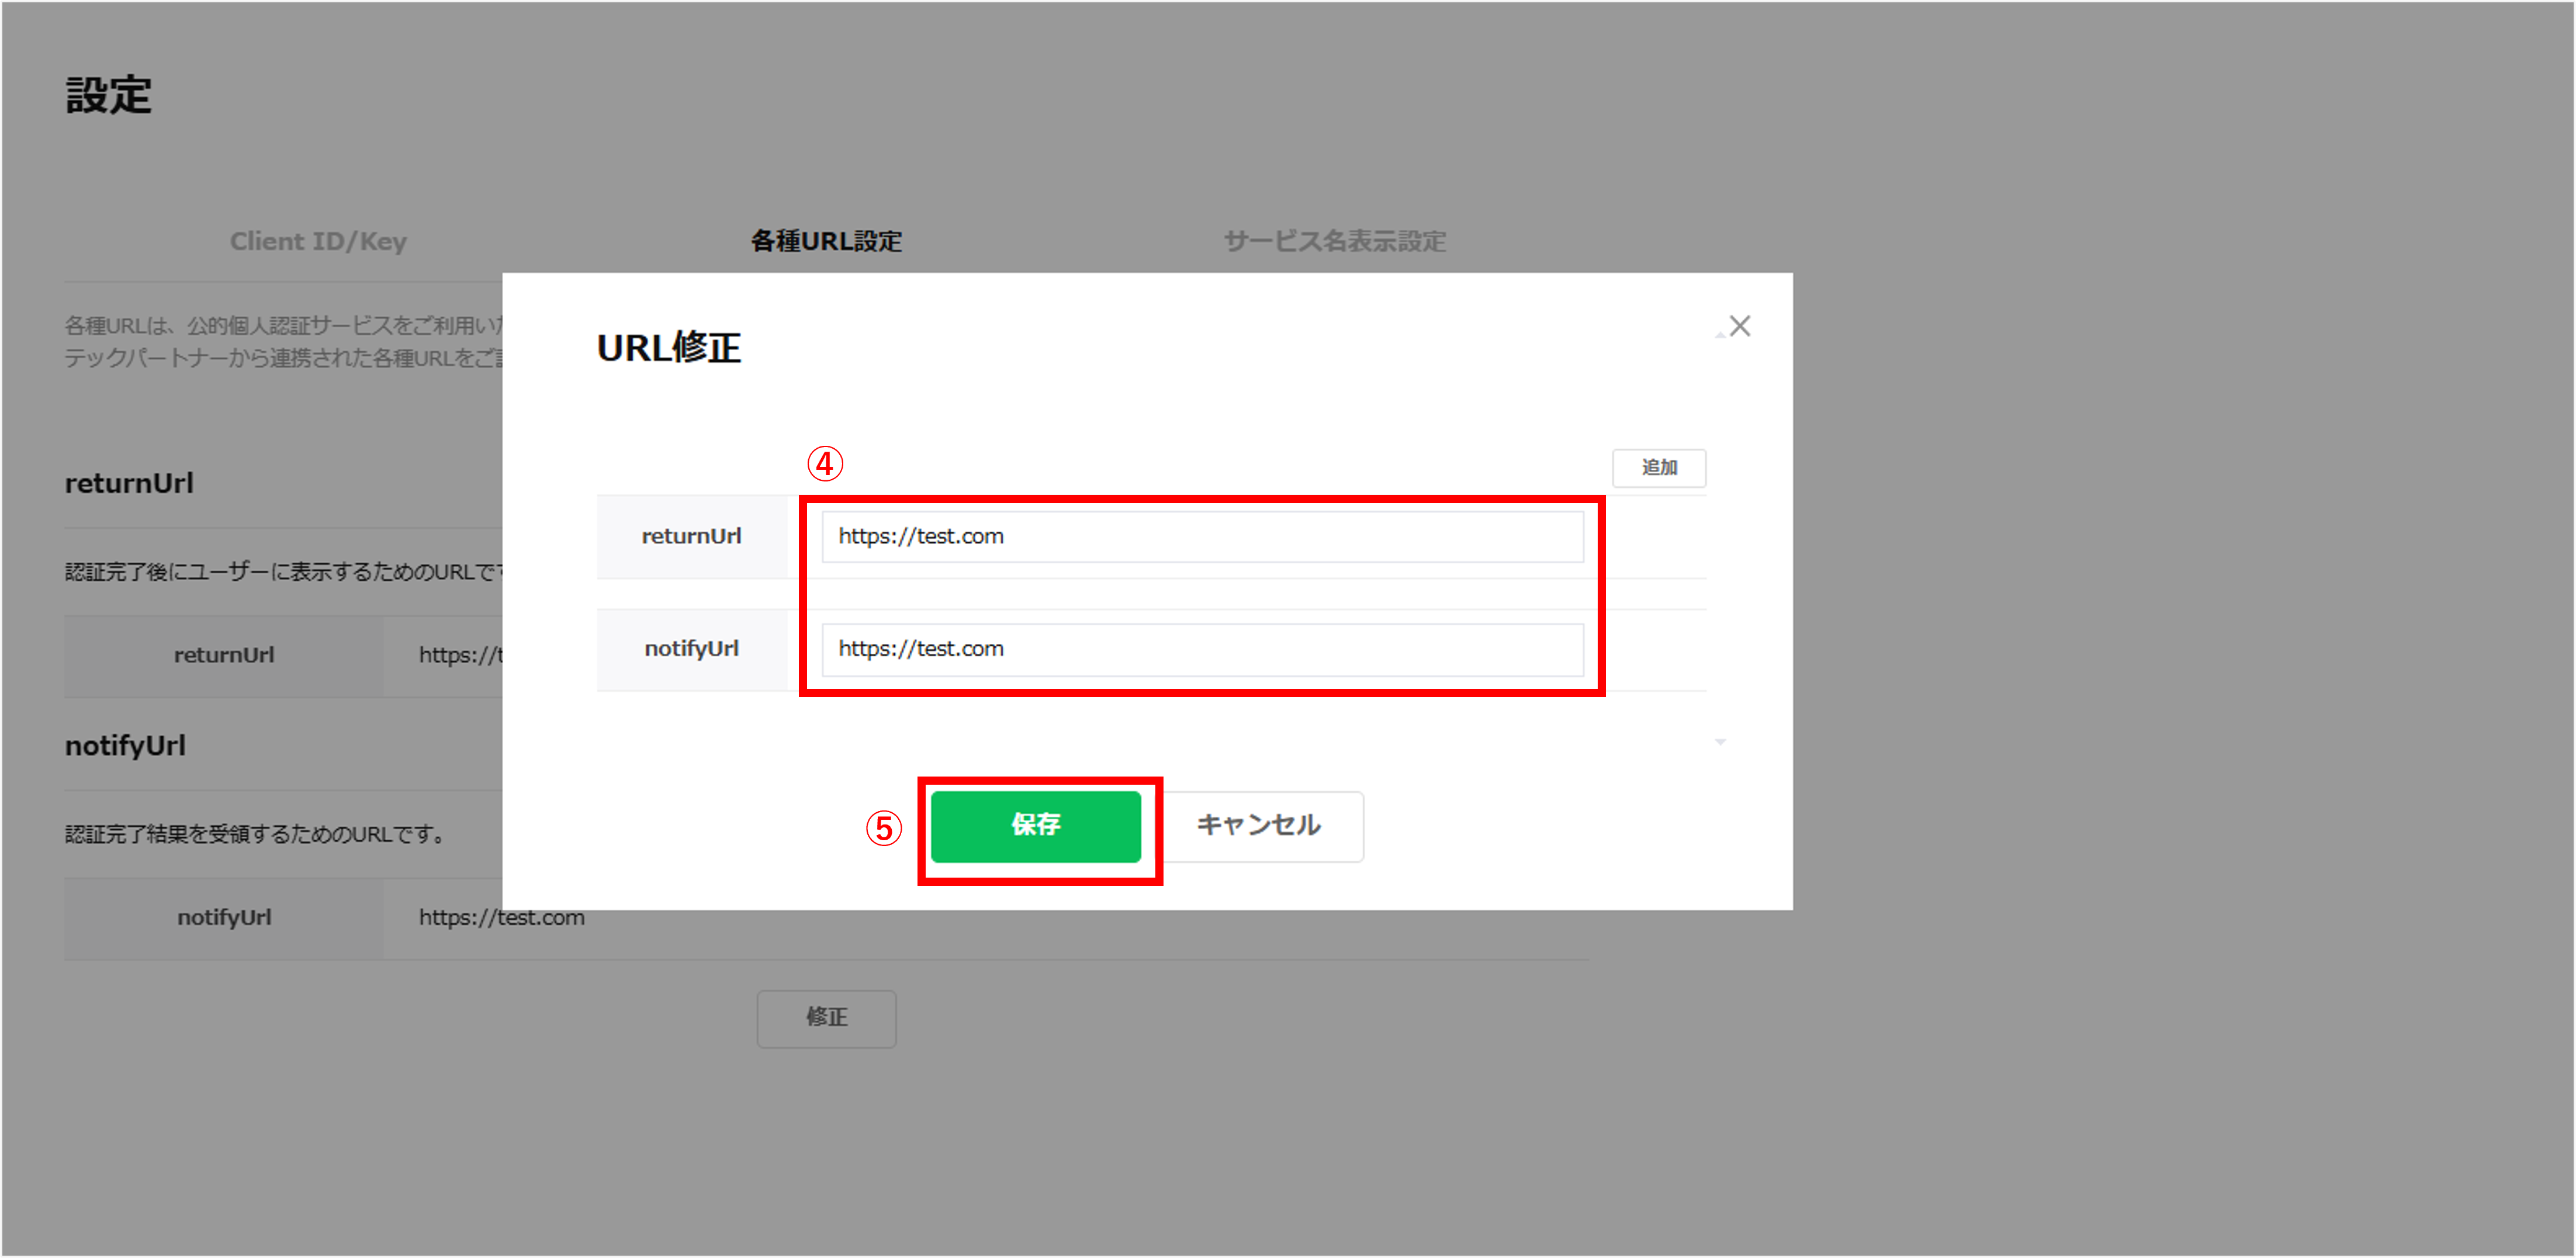Click the URL修正 dialog title

[668, 348]
